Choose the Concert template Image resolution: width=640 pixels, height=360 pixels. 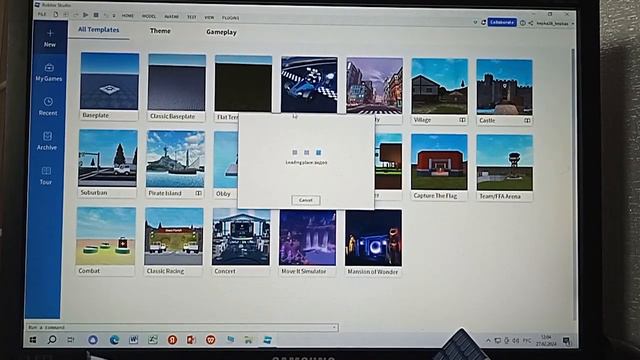click(x=241, y=242)
